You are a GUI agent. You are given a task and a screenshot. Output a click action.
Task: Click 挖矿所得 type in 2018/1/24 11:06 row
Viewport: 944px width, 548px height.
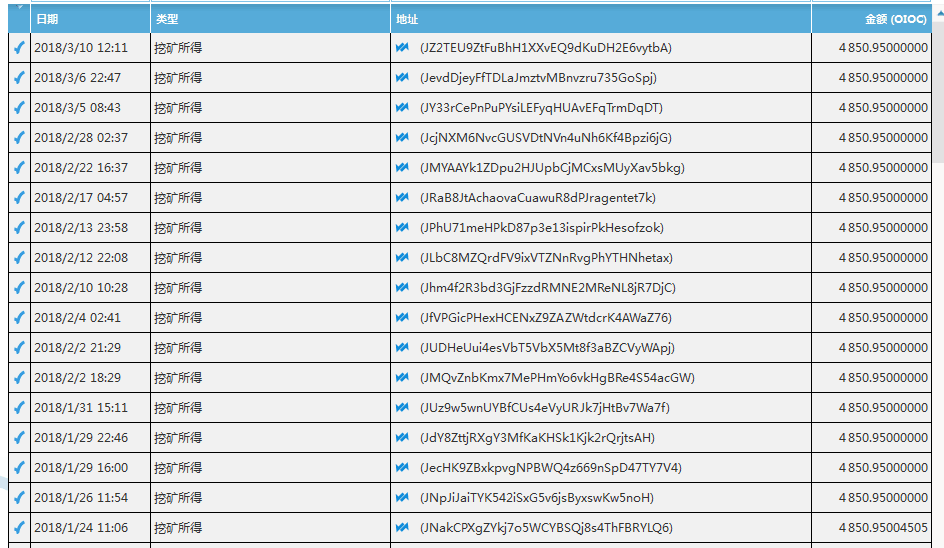coord(178,528)
